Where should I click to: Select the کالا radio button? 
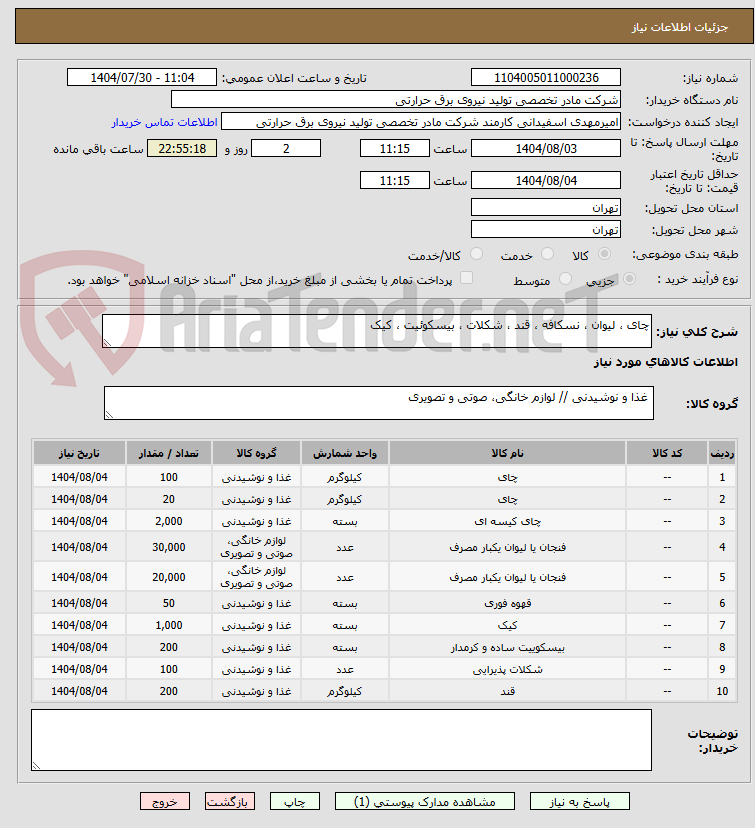pyautogui.click(x=605, y=254)
